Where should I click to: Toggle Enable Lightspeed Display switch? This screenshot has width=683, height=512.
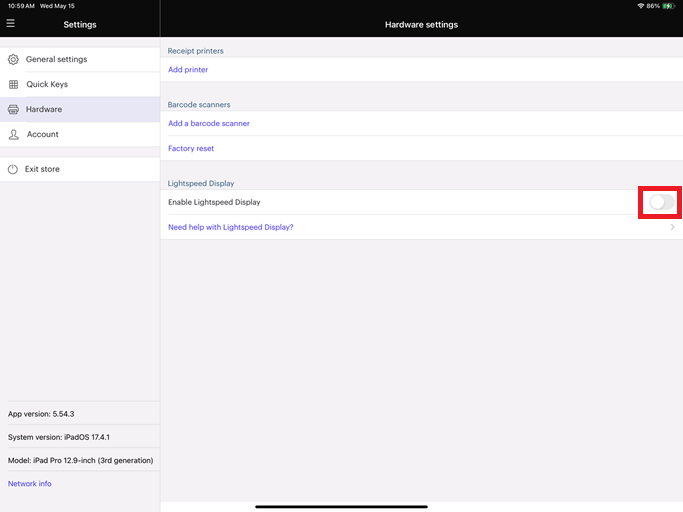(662, 202)
